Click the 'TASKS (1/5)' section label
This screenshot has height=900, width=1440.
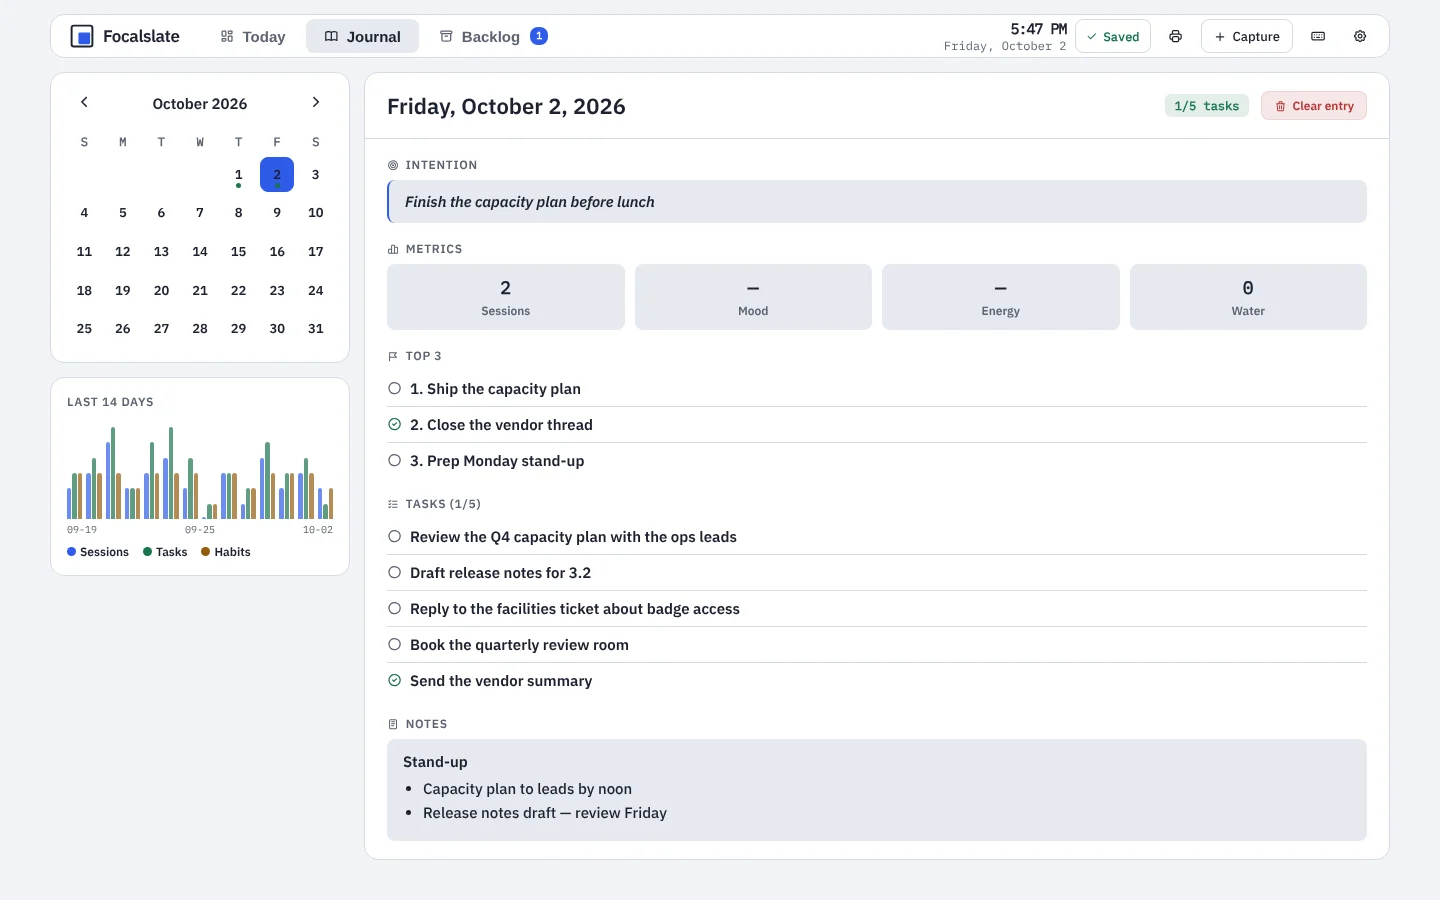[x=443, y=504]
